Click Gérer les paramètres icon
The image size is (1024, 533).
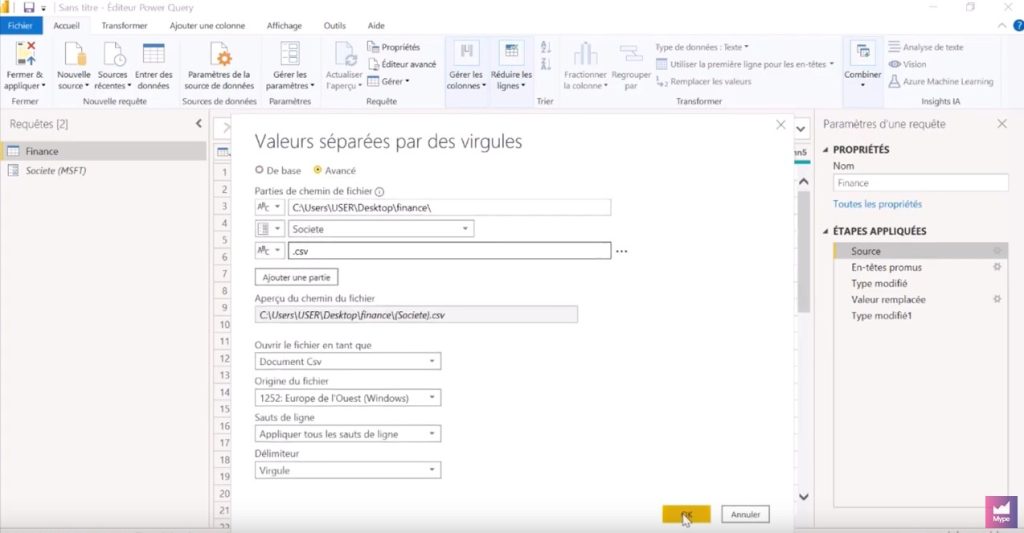[289, 54]
